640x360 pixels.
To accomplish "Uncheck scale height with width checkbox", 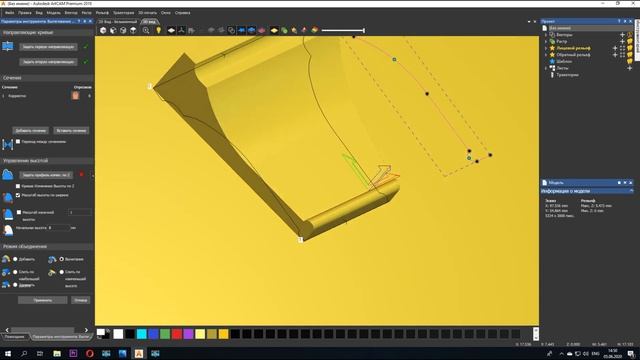I will coord(18,195).
